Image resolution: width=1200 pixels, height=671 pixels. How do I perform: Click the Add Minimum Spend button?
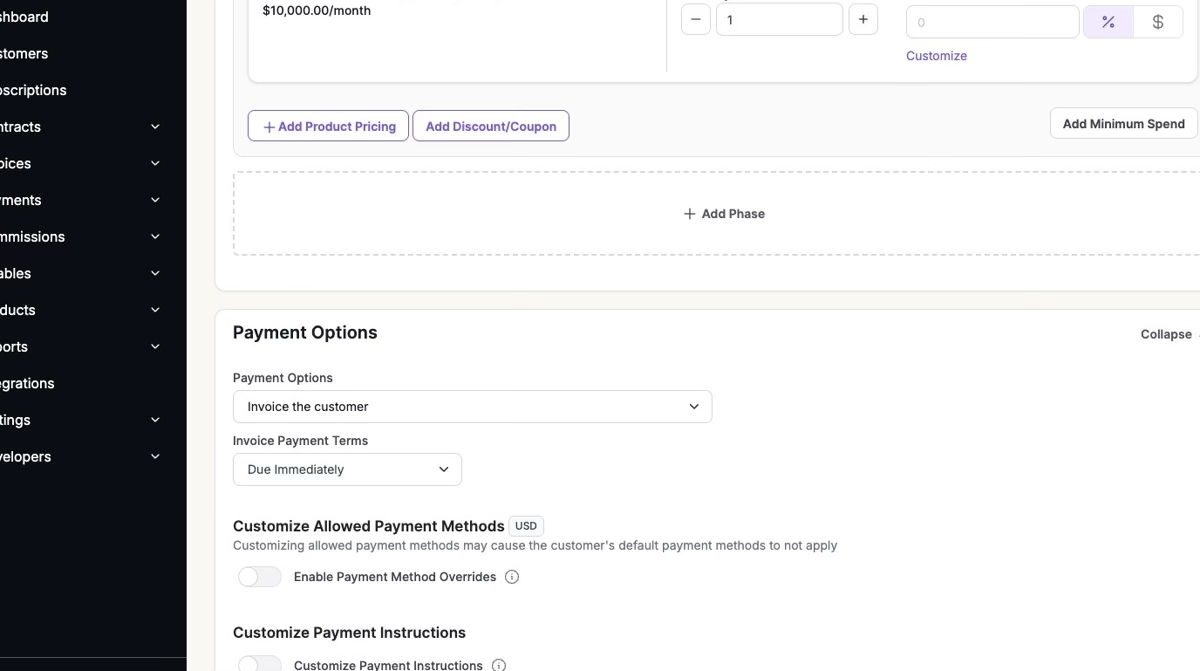pos(1123,124)
